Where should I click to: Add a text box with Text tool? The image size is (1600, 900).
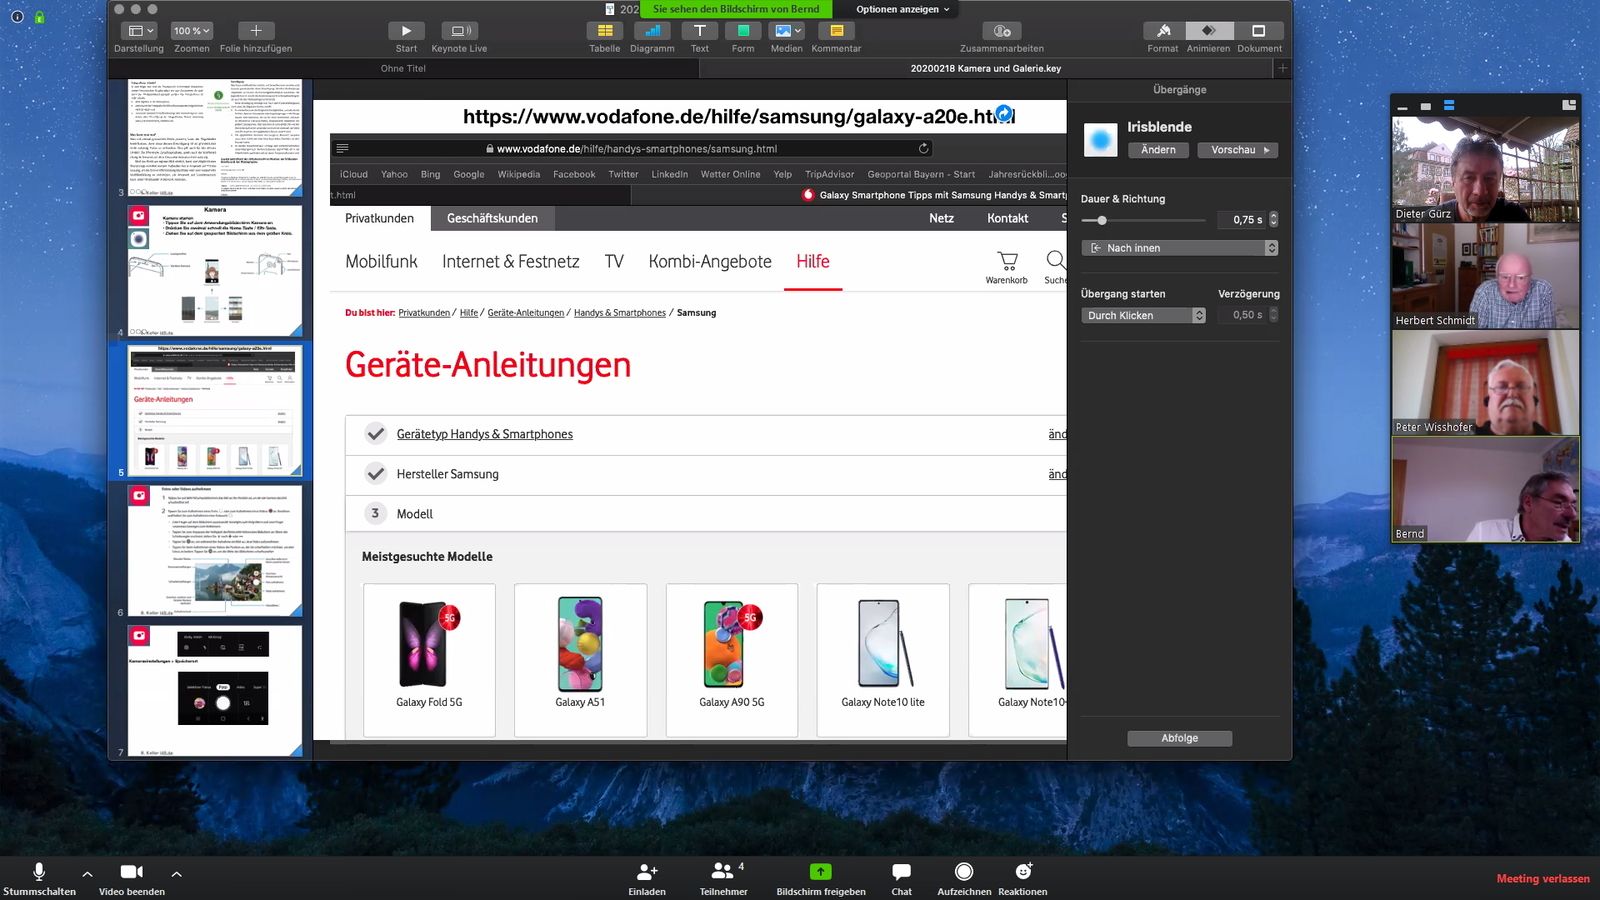(700, 31)
